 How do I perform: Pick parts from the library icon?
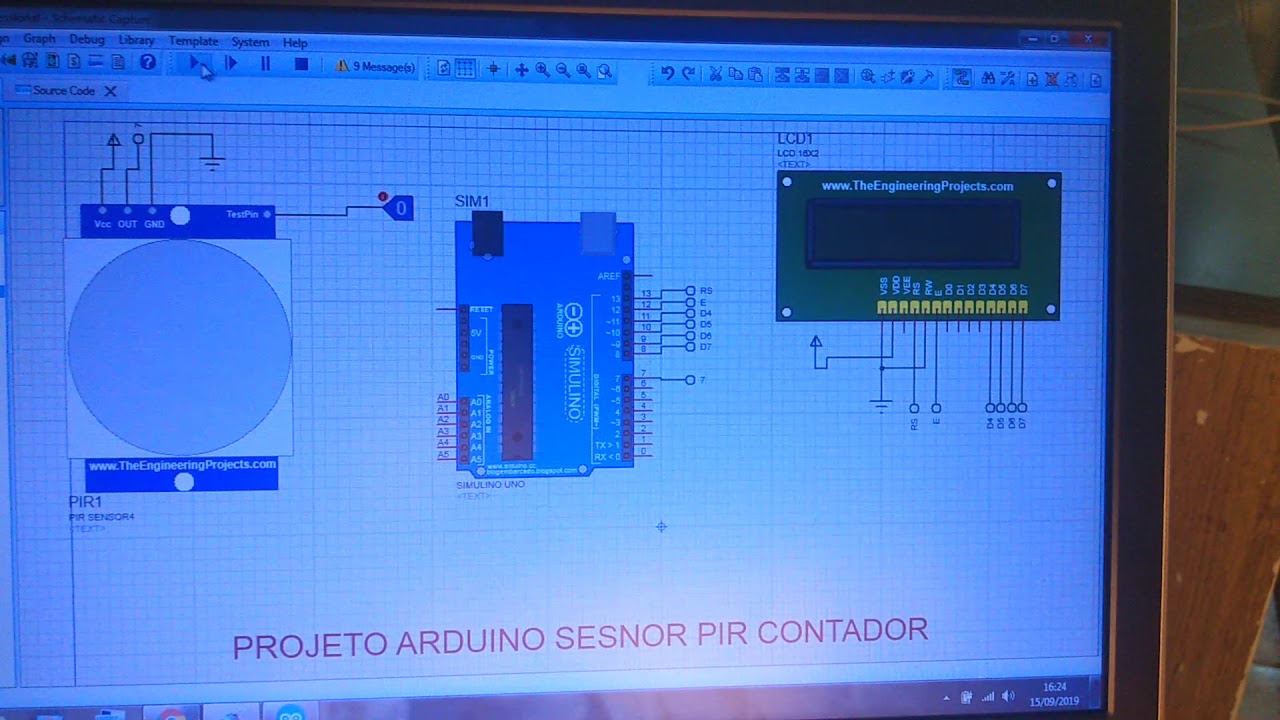pyautogui.click(x=868, y=76)
